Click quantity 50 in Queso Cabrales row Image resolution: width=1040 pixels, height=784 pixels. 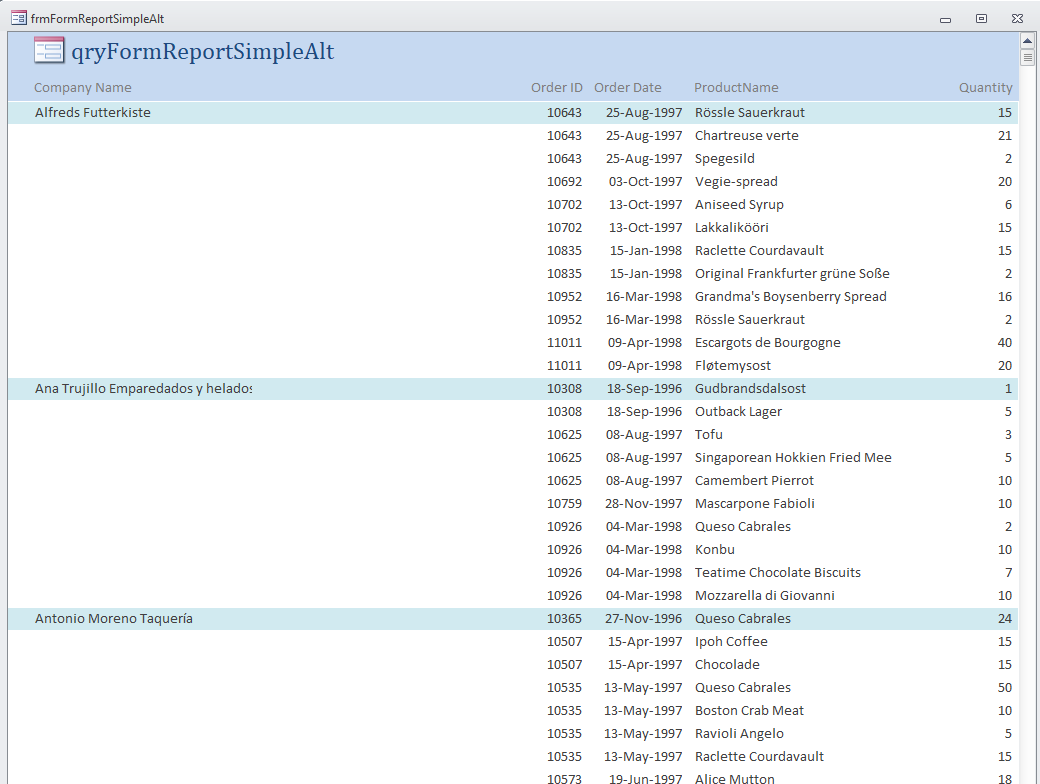click(1004, 688)
